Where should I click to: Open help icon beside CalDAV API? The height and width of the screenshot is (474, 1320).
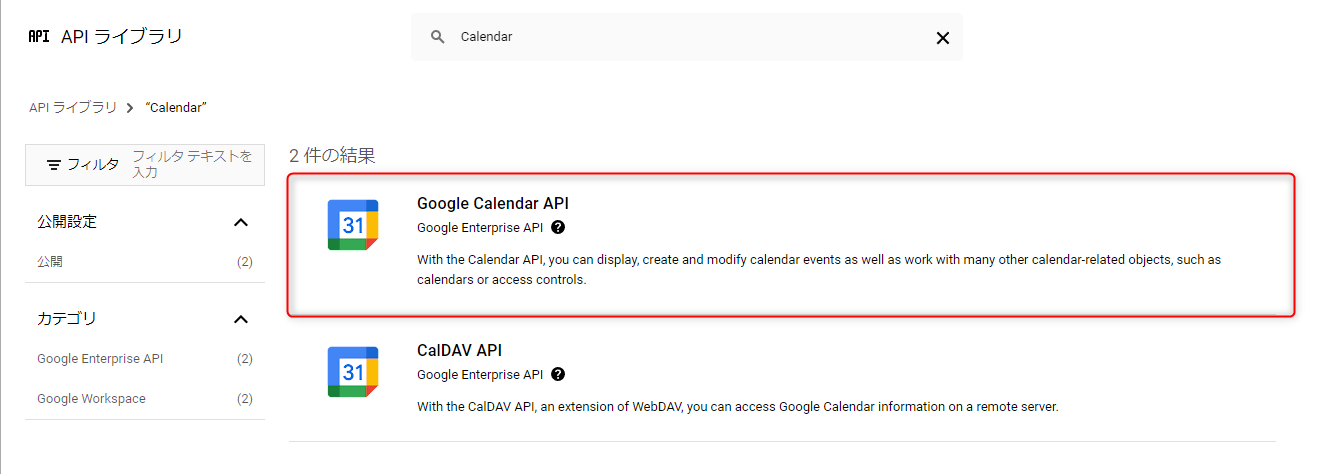(x=558, y=374)
